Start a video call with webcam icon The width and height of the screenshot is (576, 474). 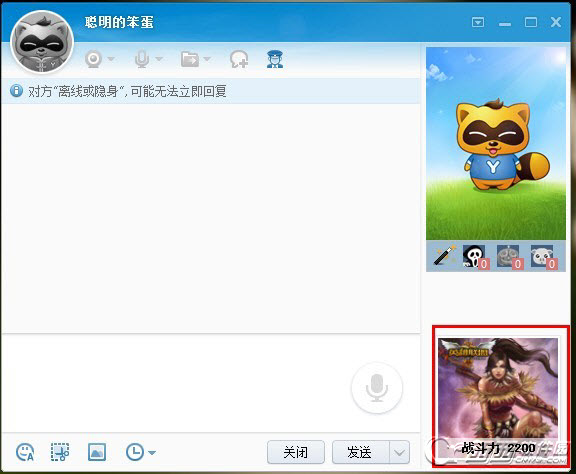point(93,59)
